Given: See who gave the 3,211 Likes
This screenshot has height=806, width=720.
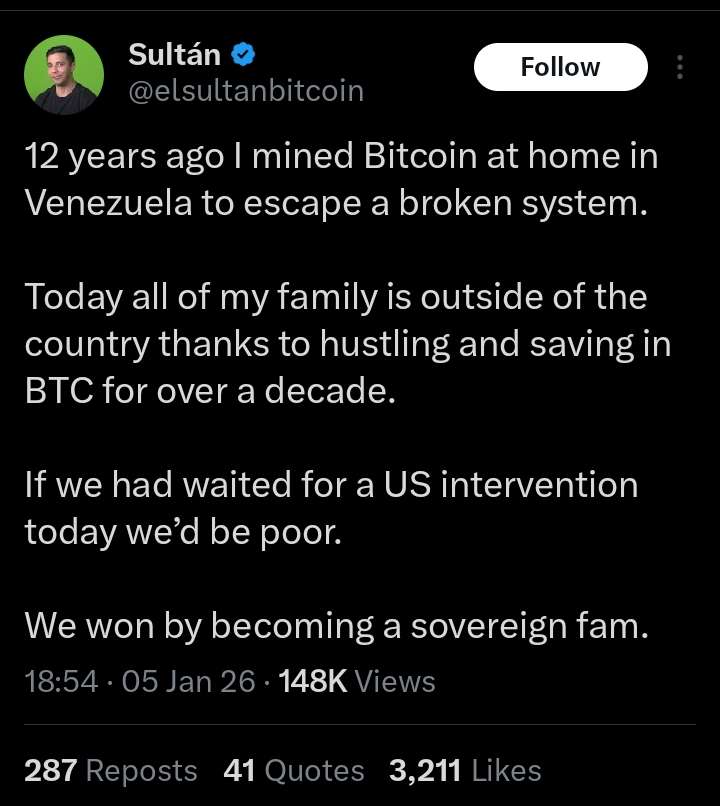Looking at the screenshot, I should pos(465,770).
